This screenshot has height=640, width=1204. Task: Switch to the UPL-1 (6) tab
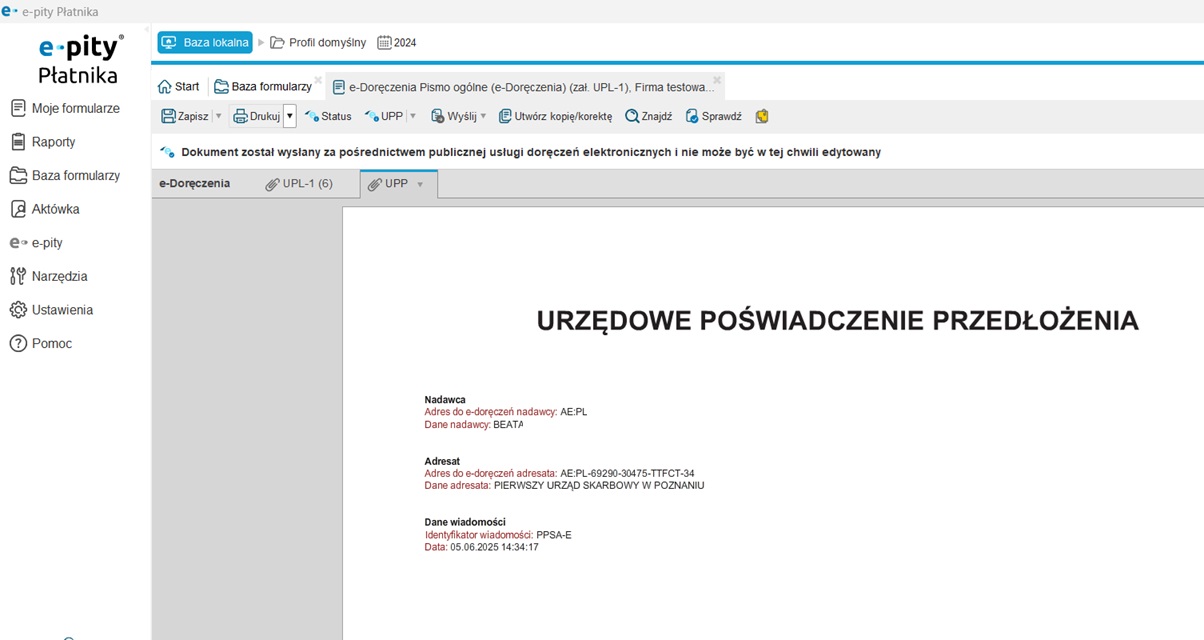(299, 184)
